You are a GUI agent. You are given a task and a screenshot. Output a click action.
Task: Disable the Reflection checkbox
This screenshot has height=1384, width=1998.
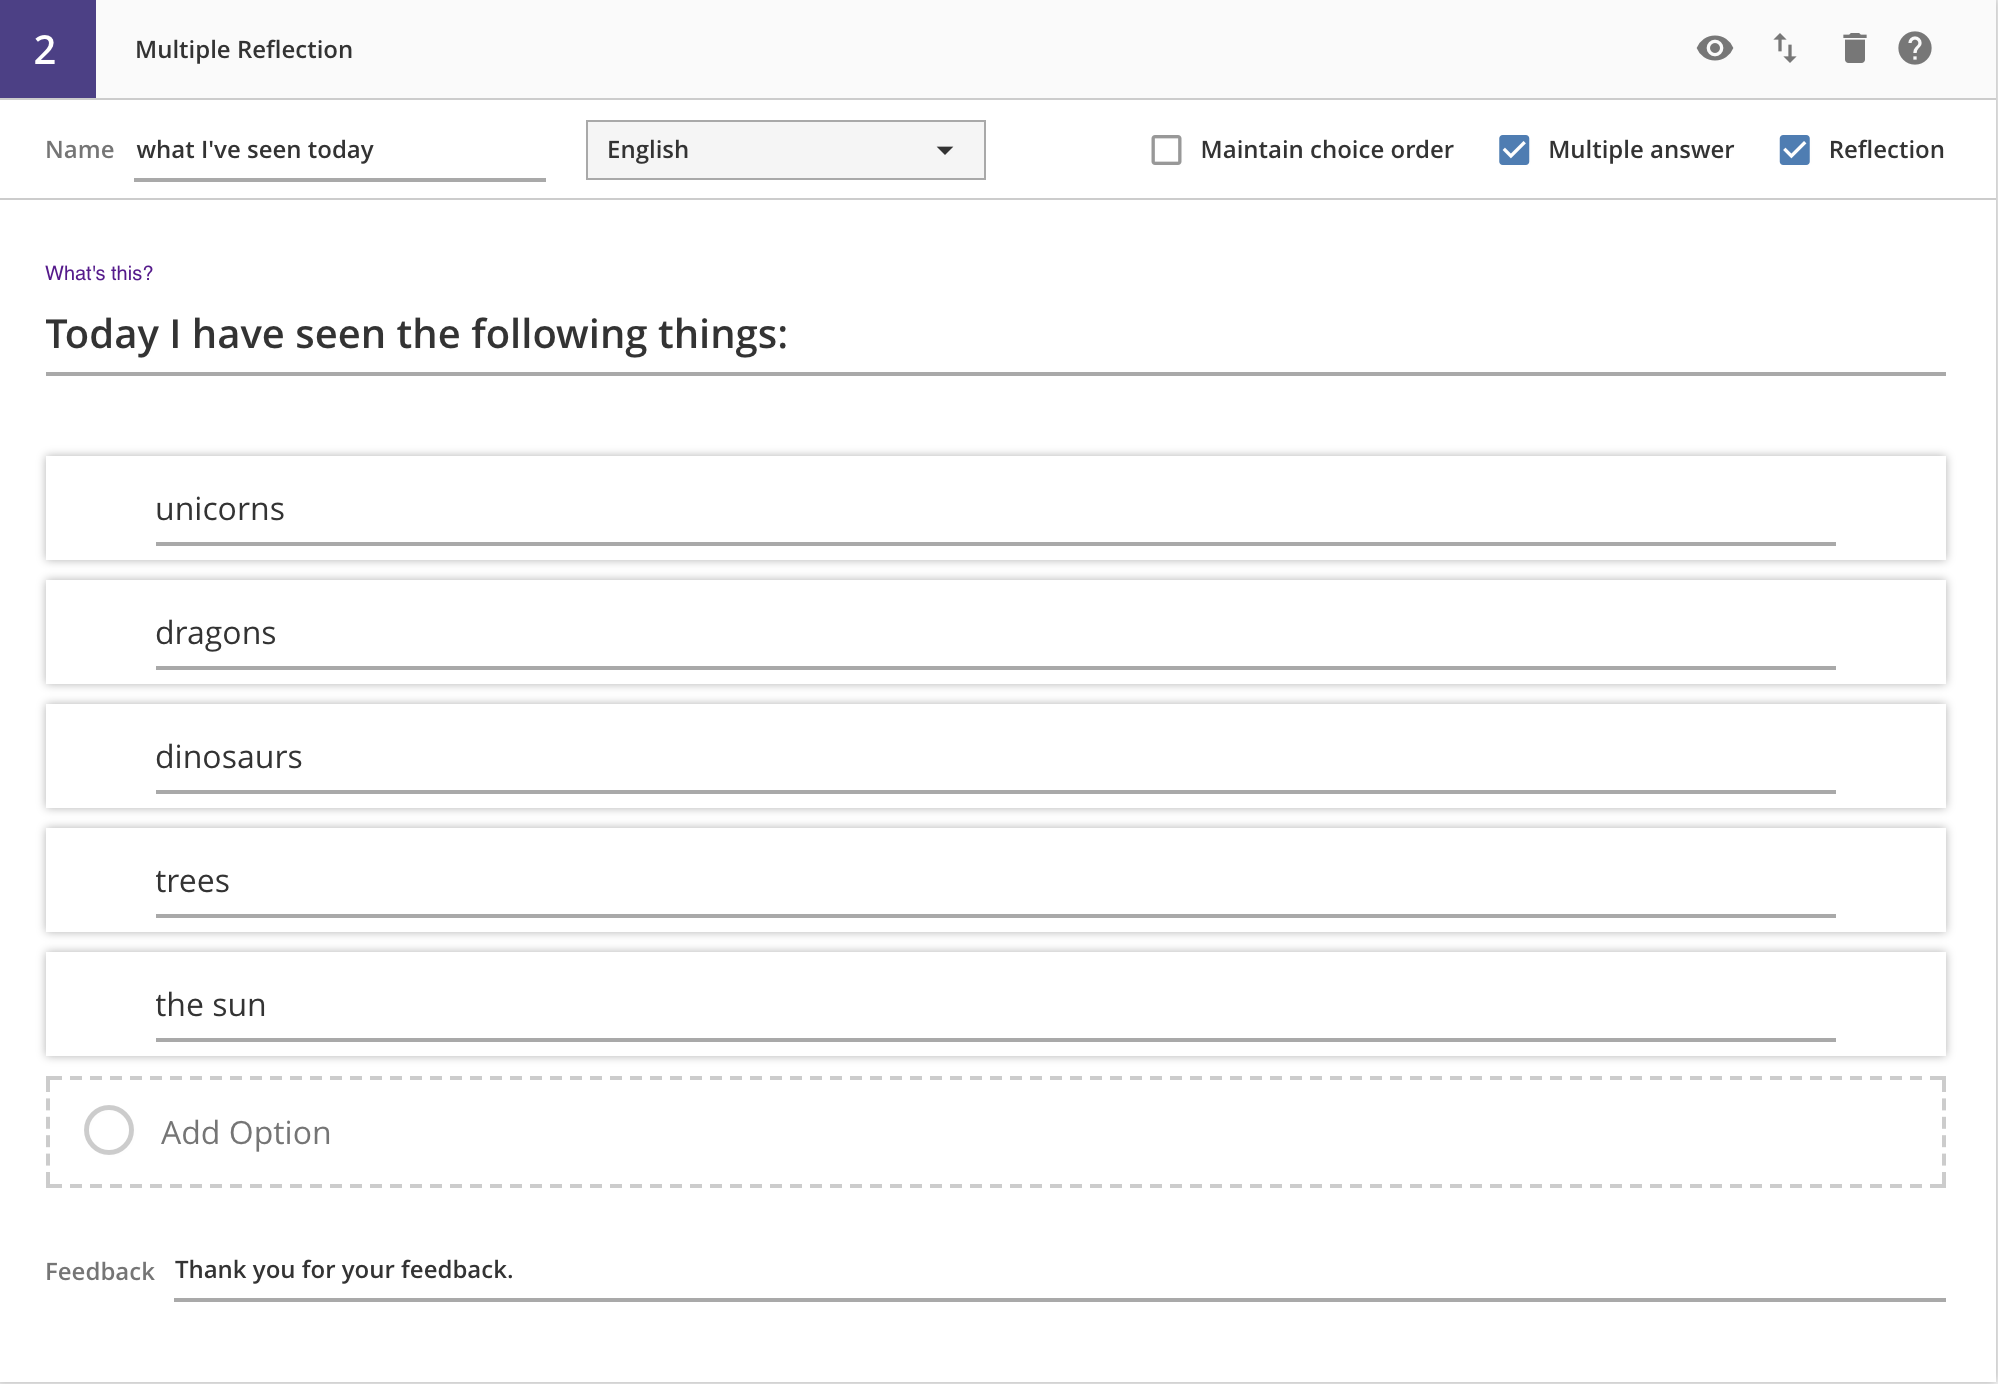pos(1794,150)
